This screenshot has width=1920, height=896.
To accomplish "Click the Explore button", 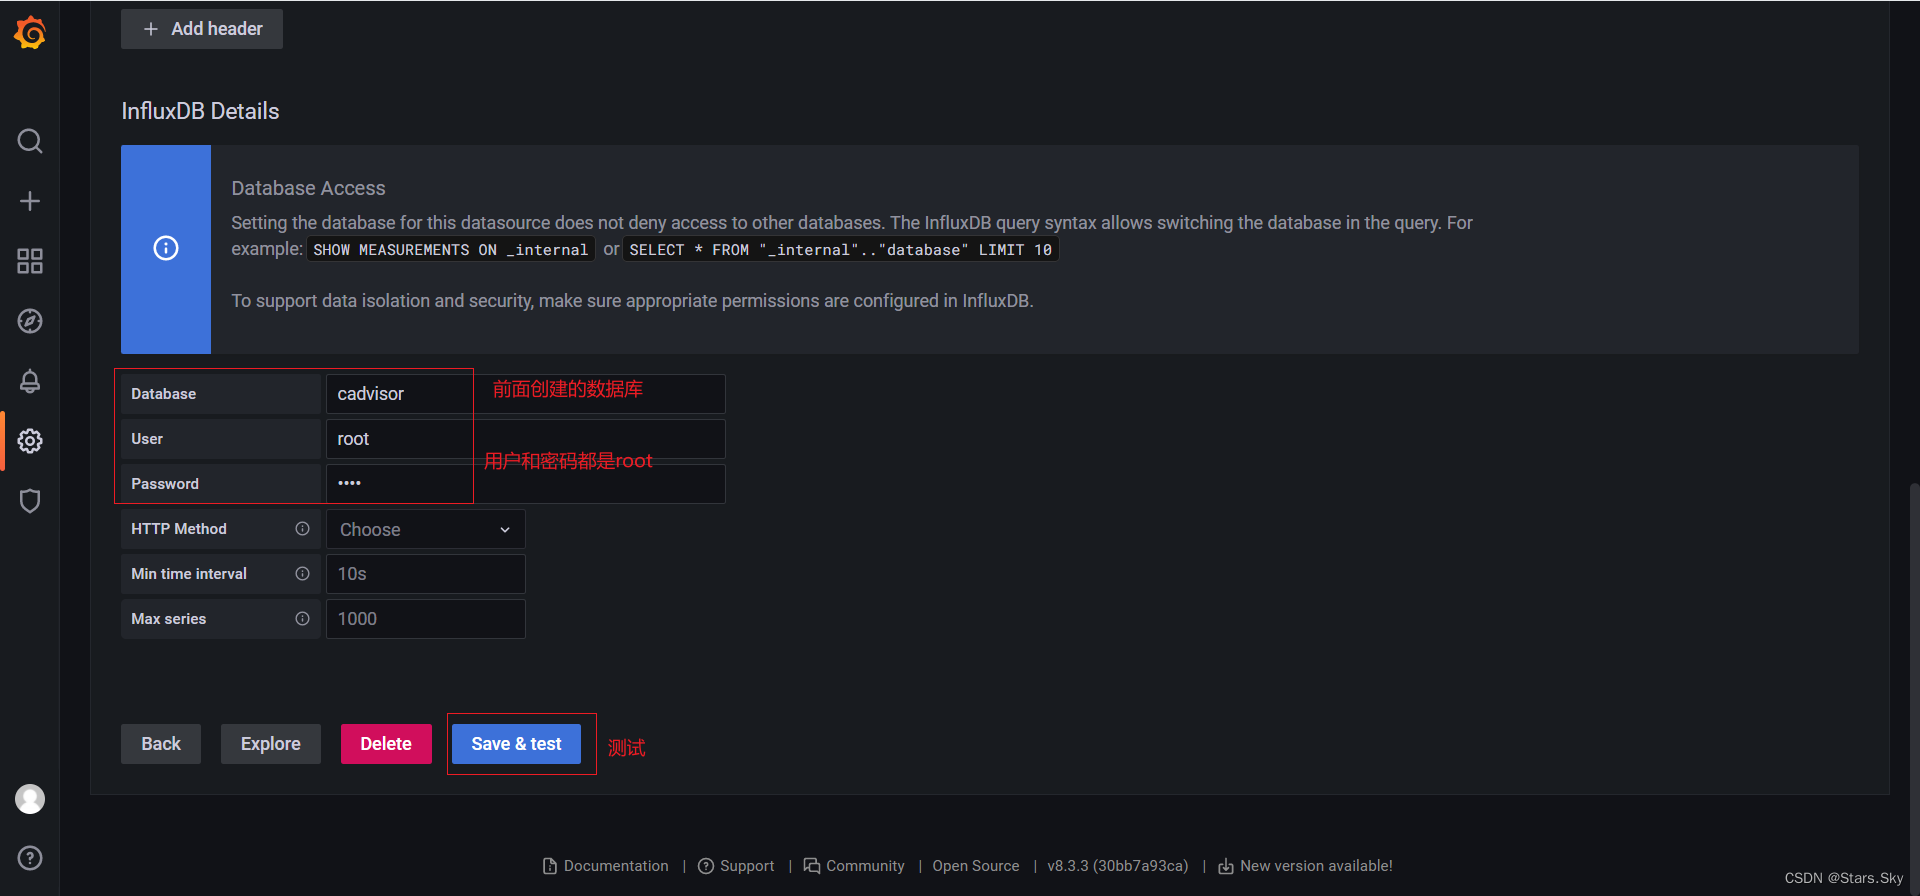I will point(271,744).
